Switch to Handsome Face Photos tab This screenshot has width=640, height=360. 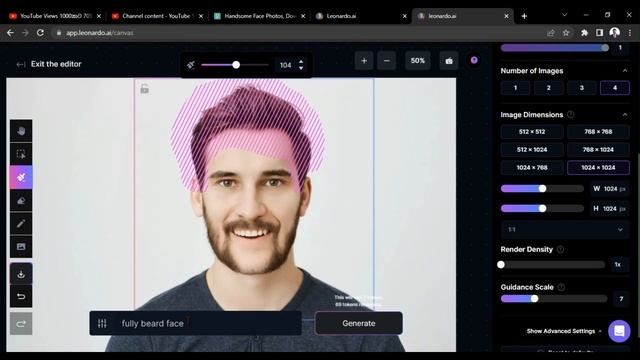pyautogui.click(x=260, y=16)
